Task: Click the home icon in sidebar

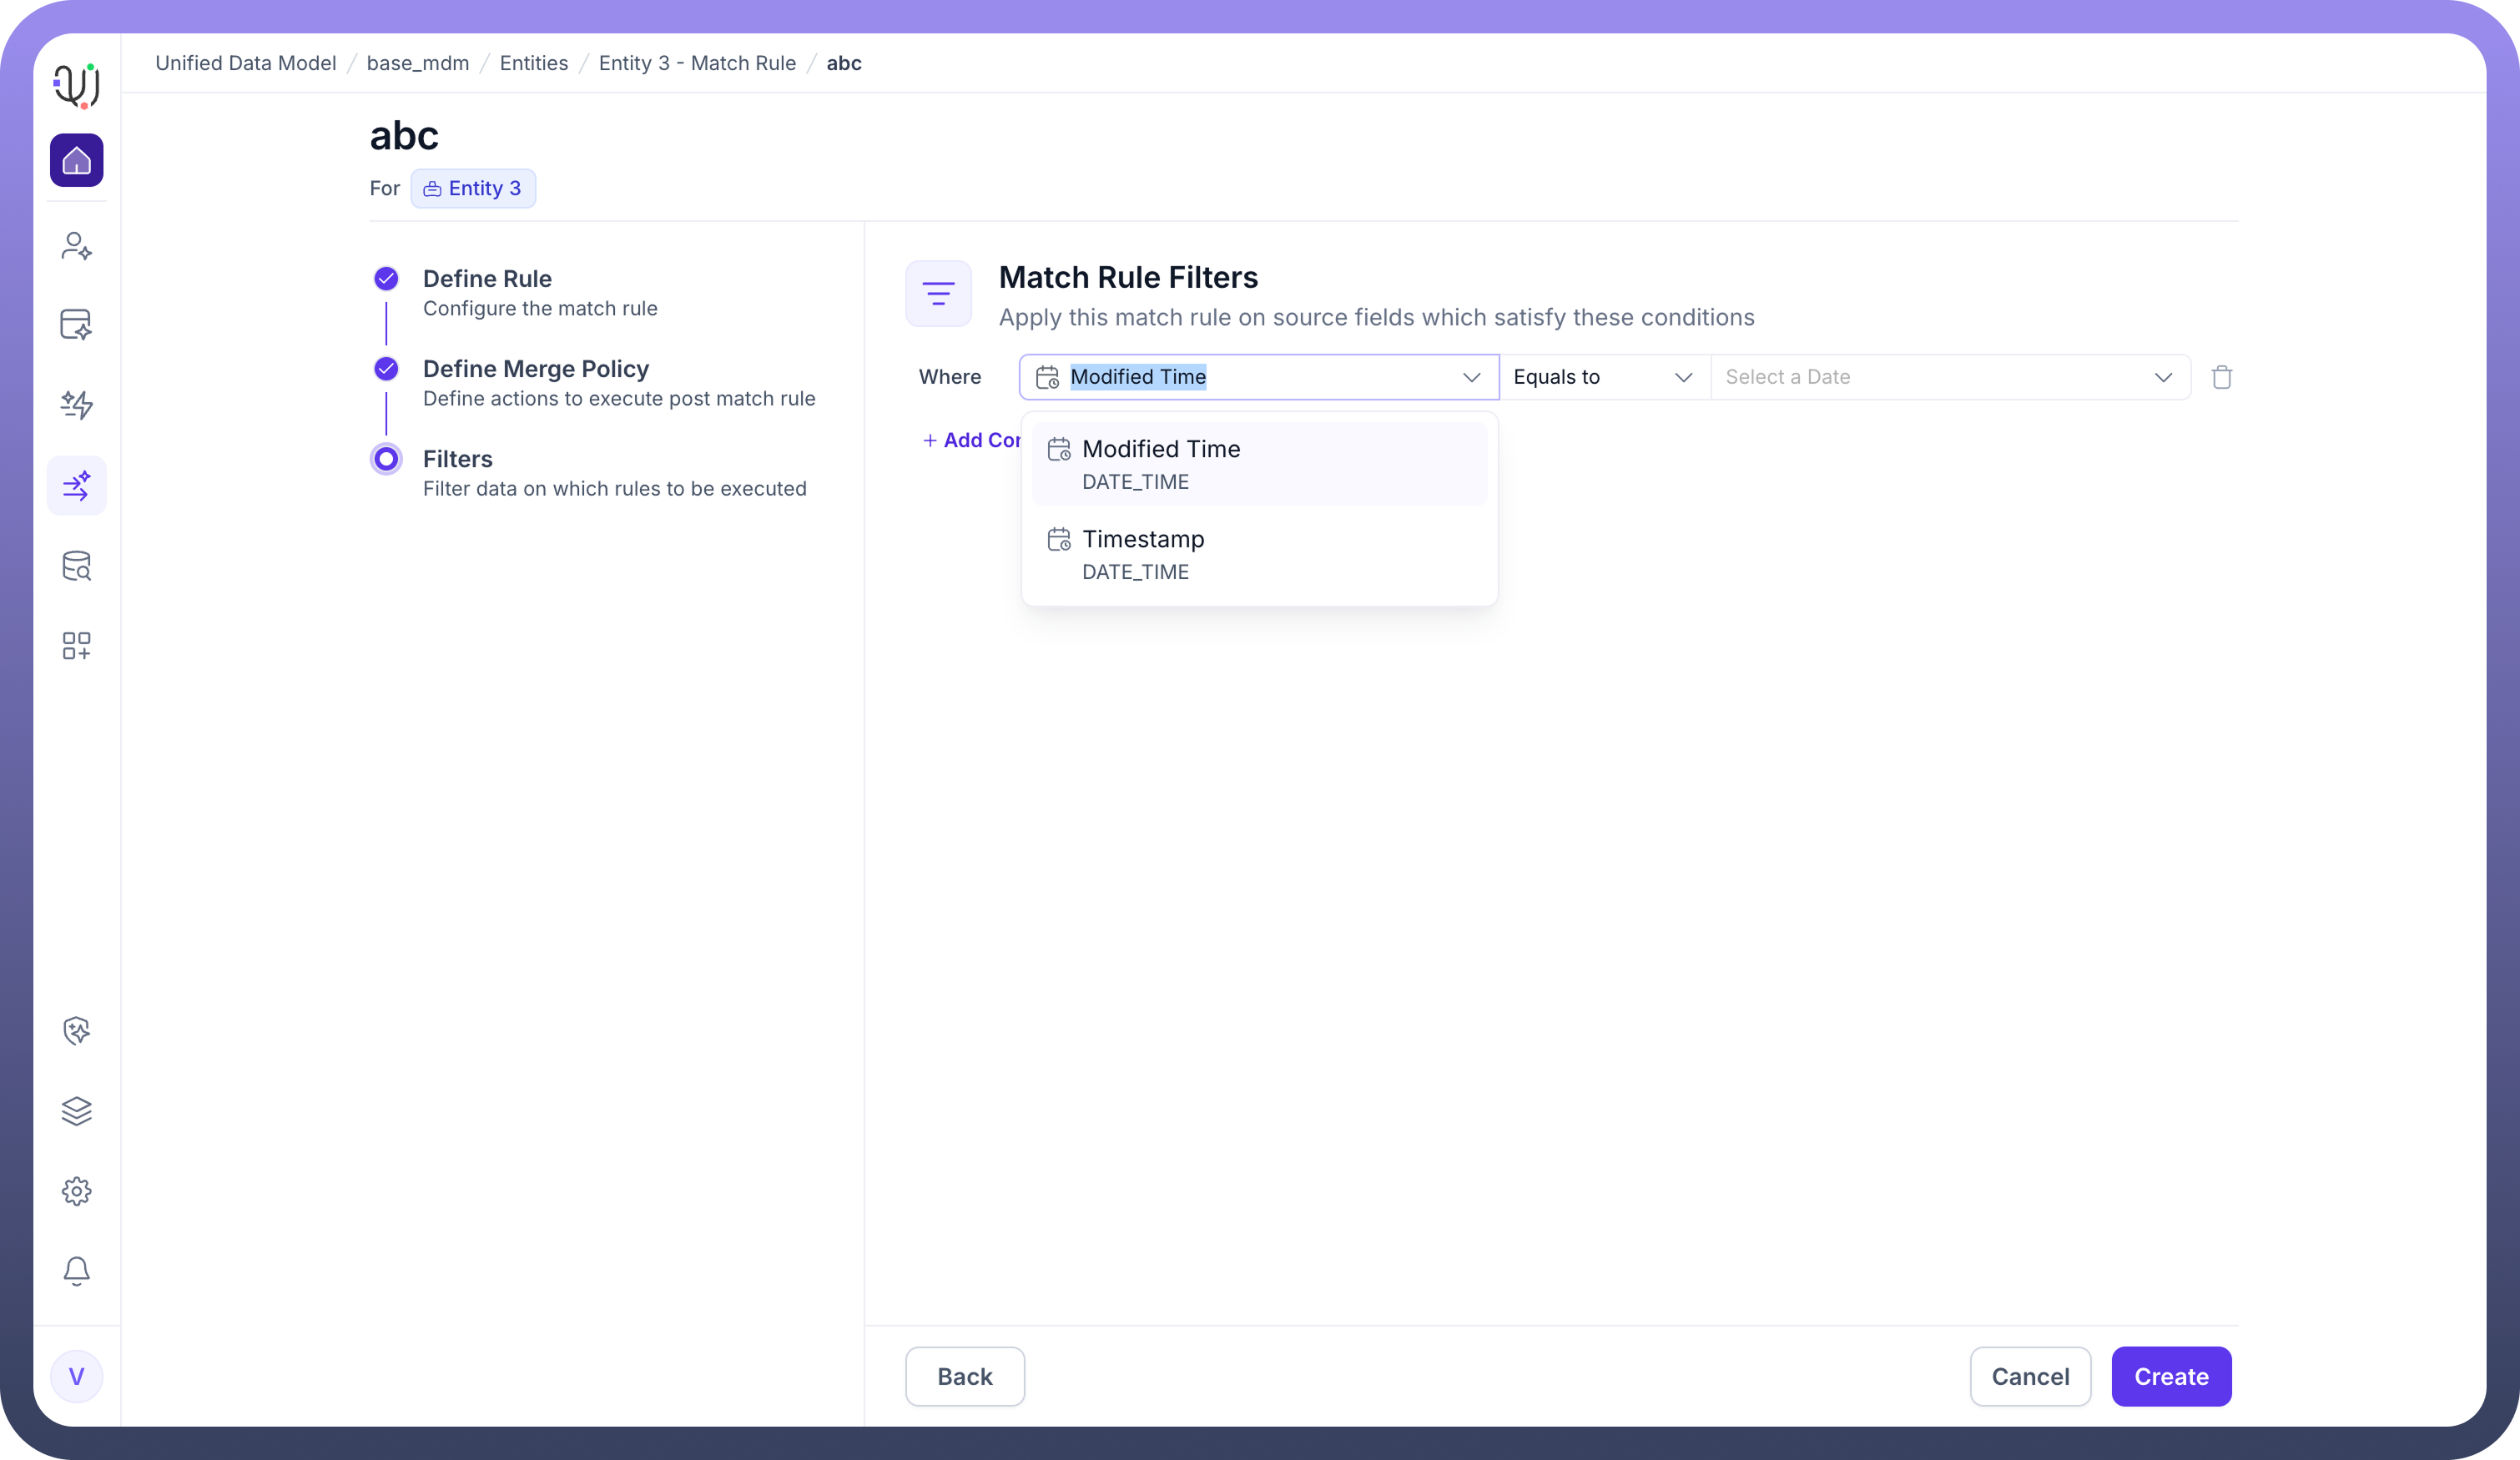Action: pos(76,160)
